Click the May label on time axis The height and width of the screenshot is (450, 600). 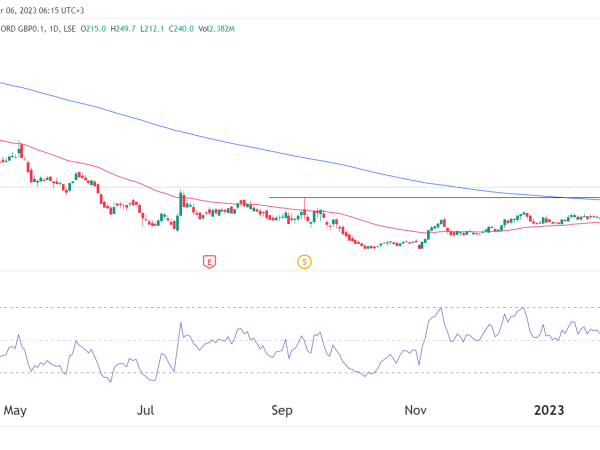pyautogui.click(x=15, y=410)
